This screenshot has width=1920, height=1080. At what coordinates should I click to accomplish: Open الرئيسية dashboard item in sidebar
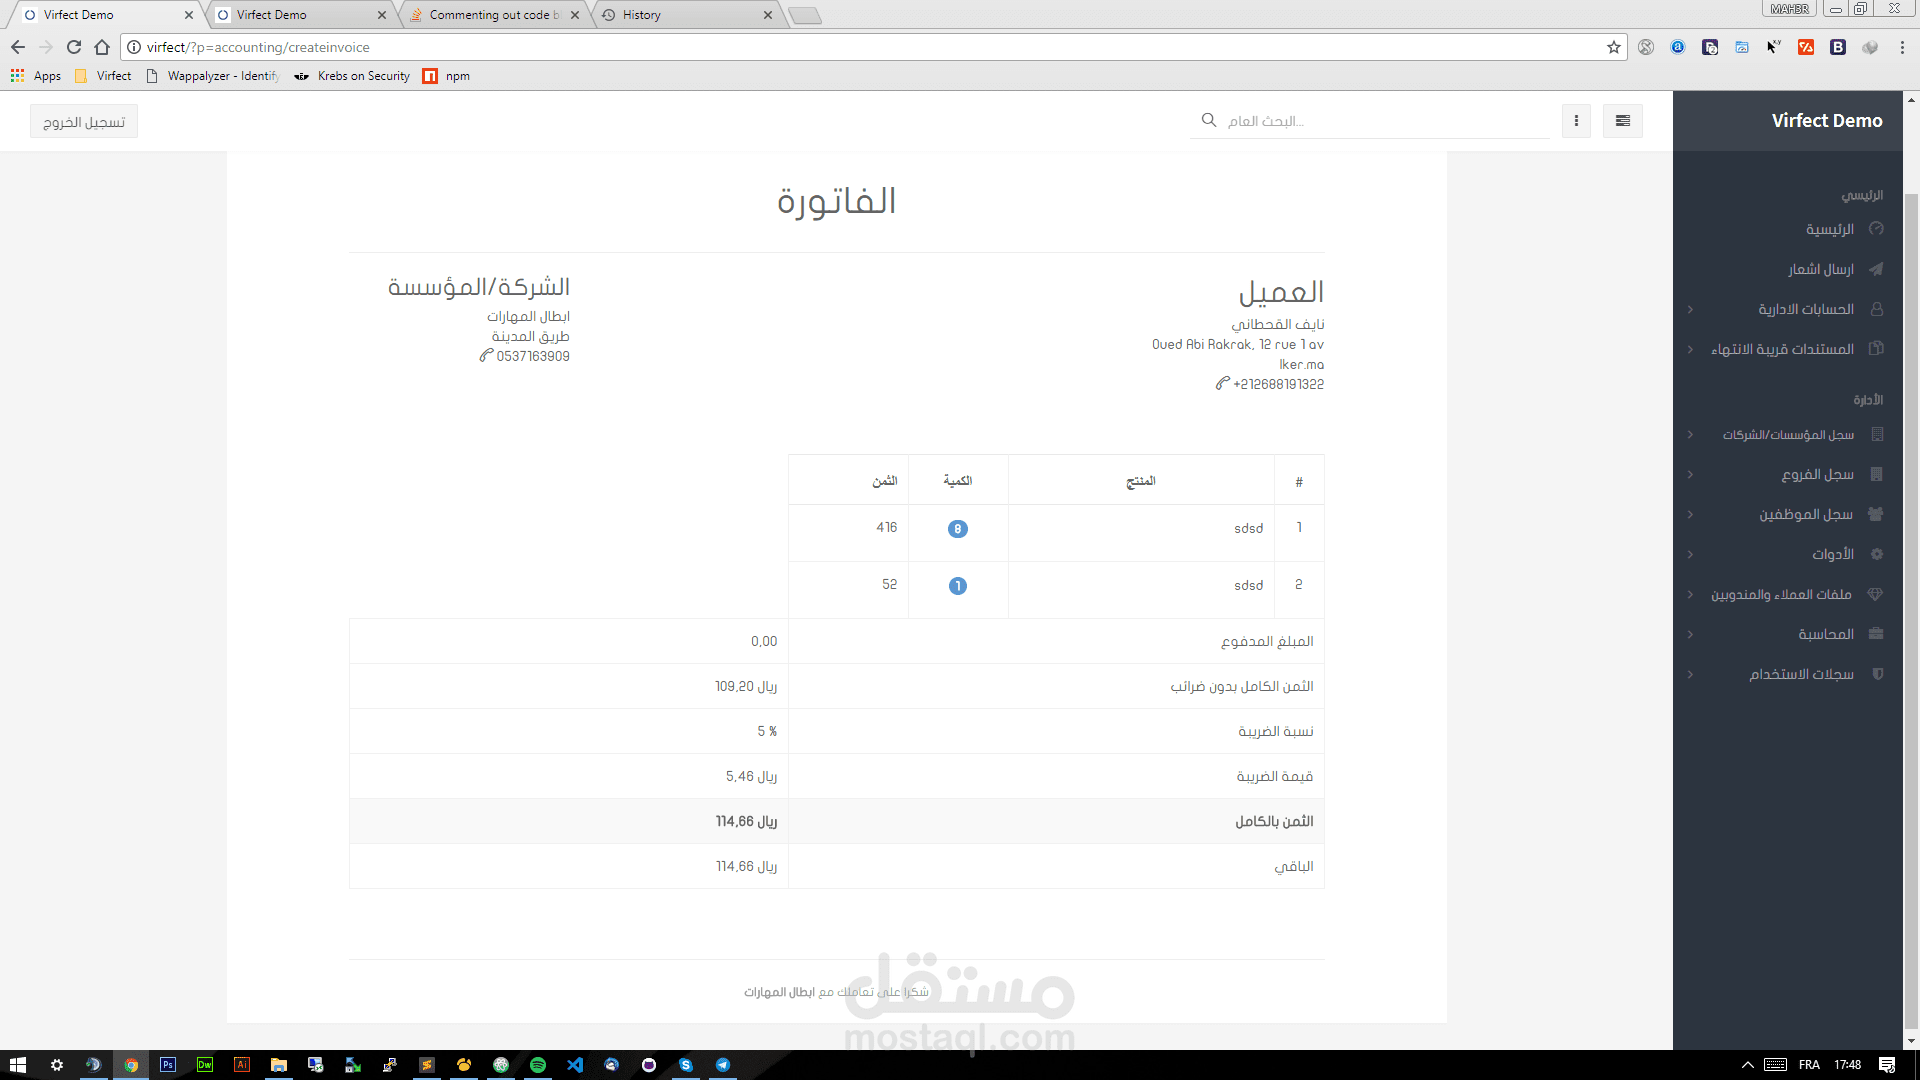point(1829,229)
